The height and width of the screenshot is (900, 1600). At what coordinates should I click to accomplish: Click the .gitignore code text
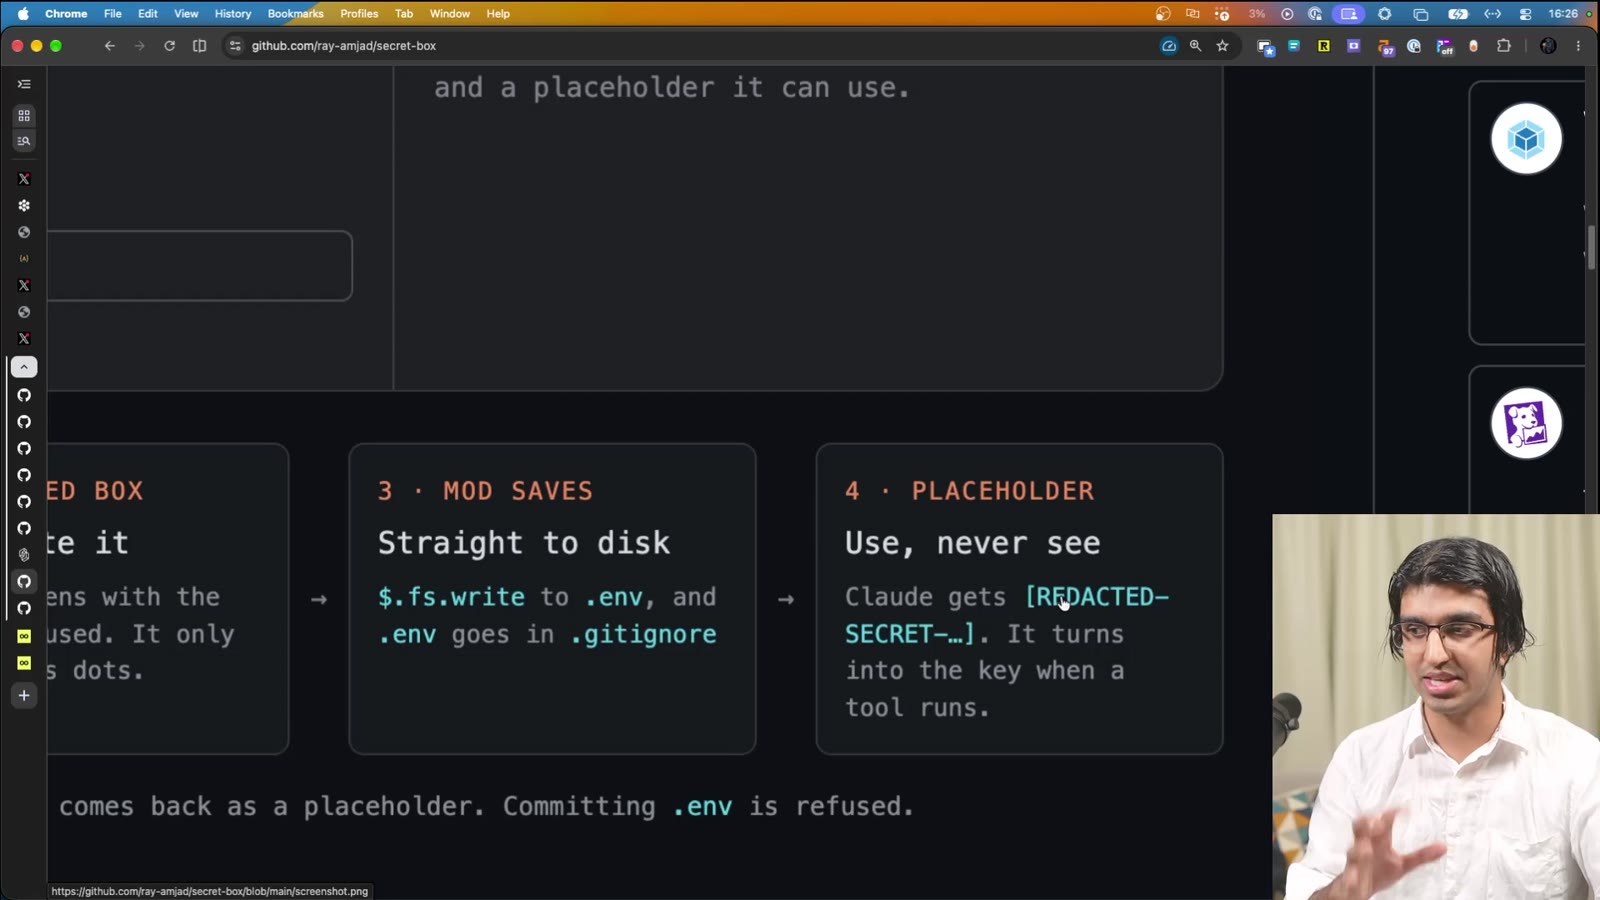point(643,634)
